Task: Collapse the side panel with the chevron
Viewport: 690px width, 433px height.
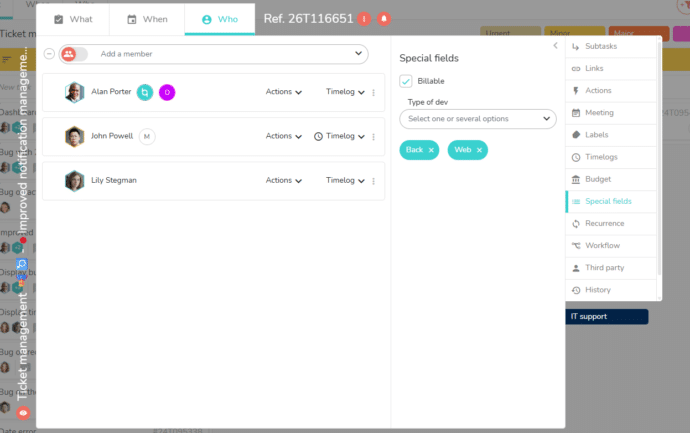Action: (x=555, y=46)
